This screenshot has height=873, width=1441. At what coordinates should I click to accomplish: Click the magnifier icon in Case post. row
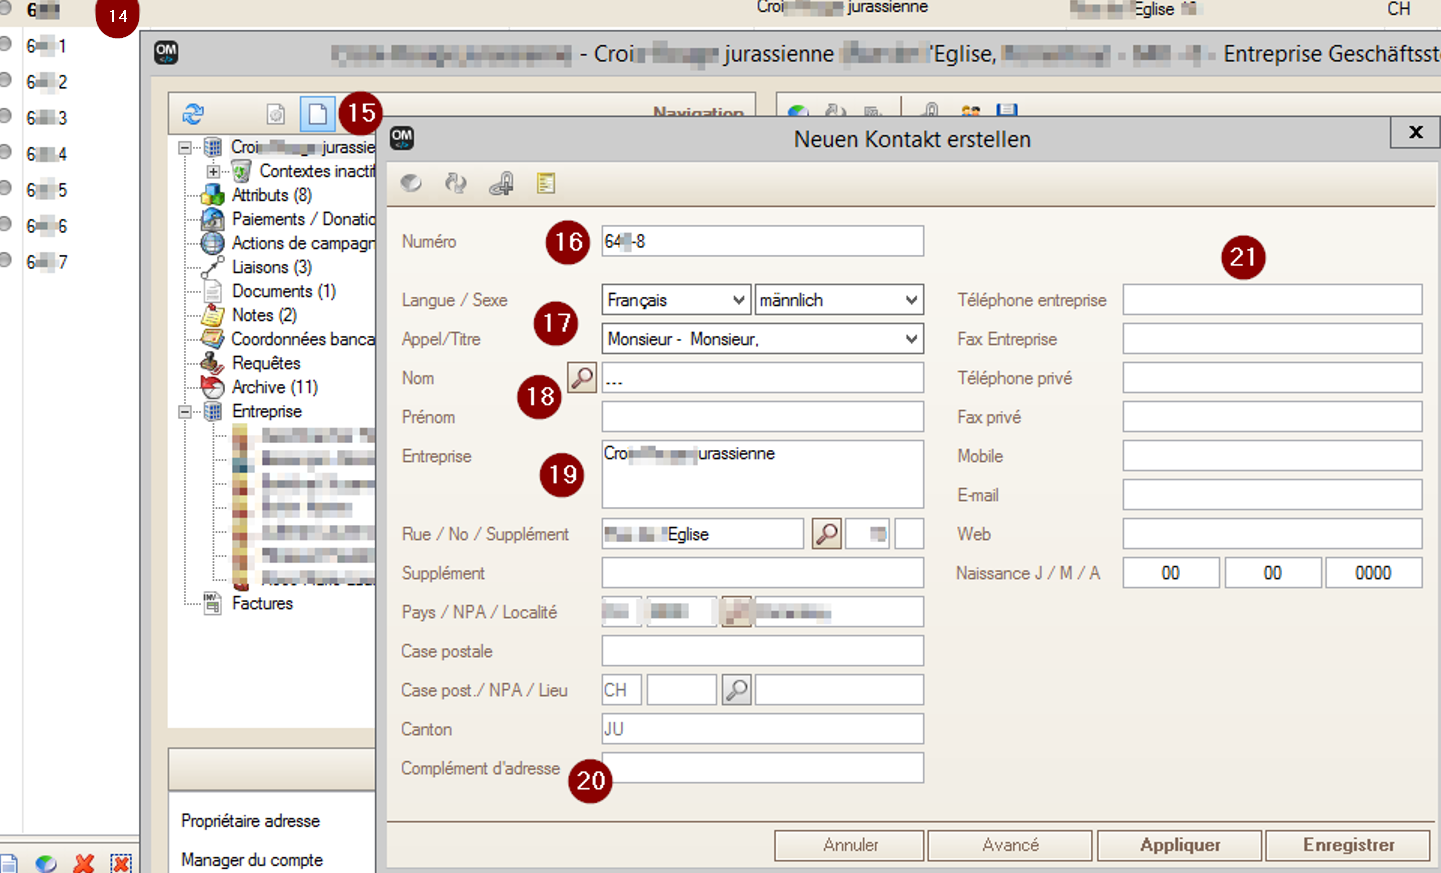(x=737, y=690)
